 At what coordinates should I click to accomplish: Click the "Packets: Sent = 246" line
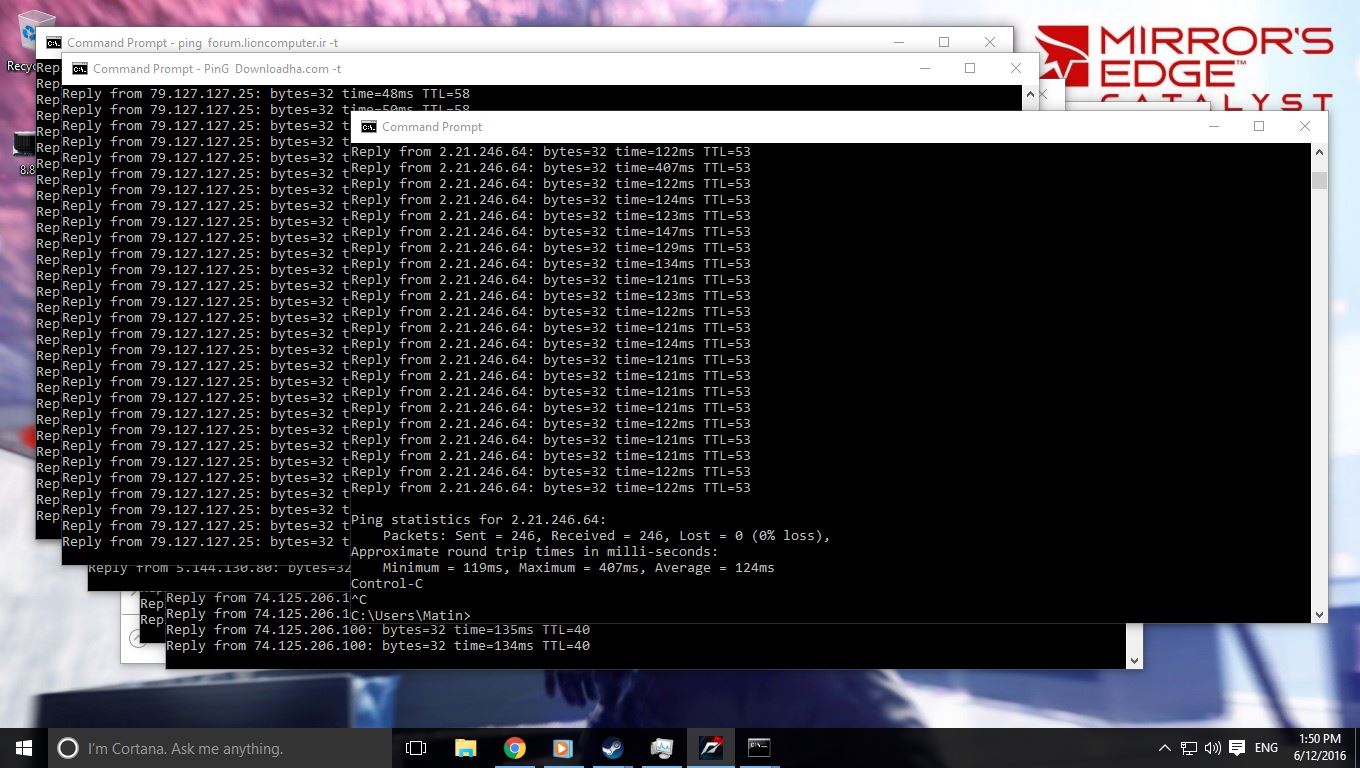click(x=607, y=536)
